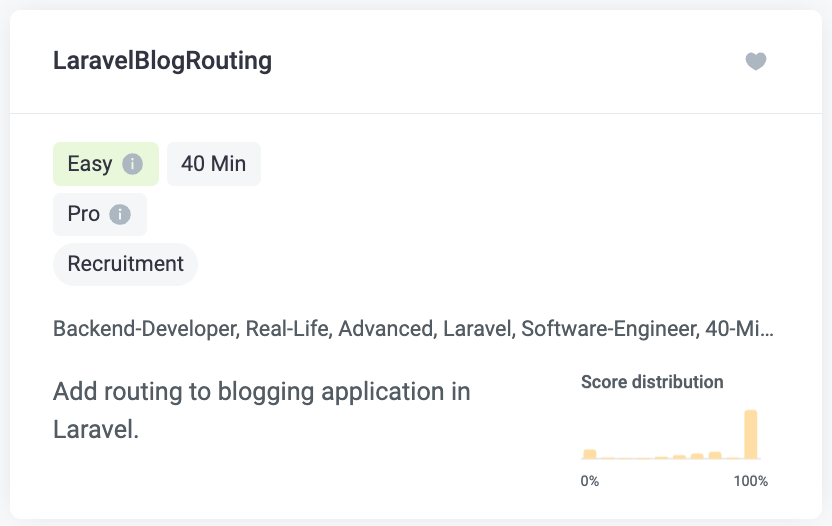Click the leftmost 0% histogram bar
This screenshot has width=832, height=526.
click(590, 454)
